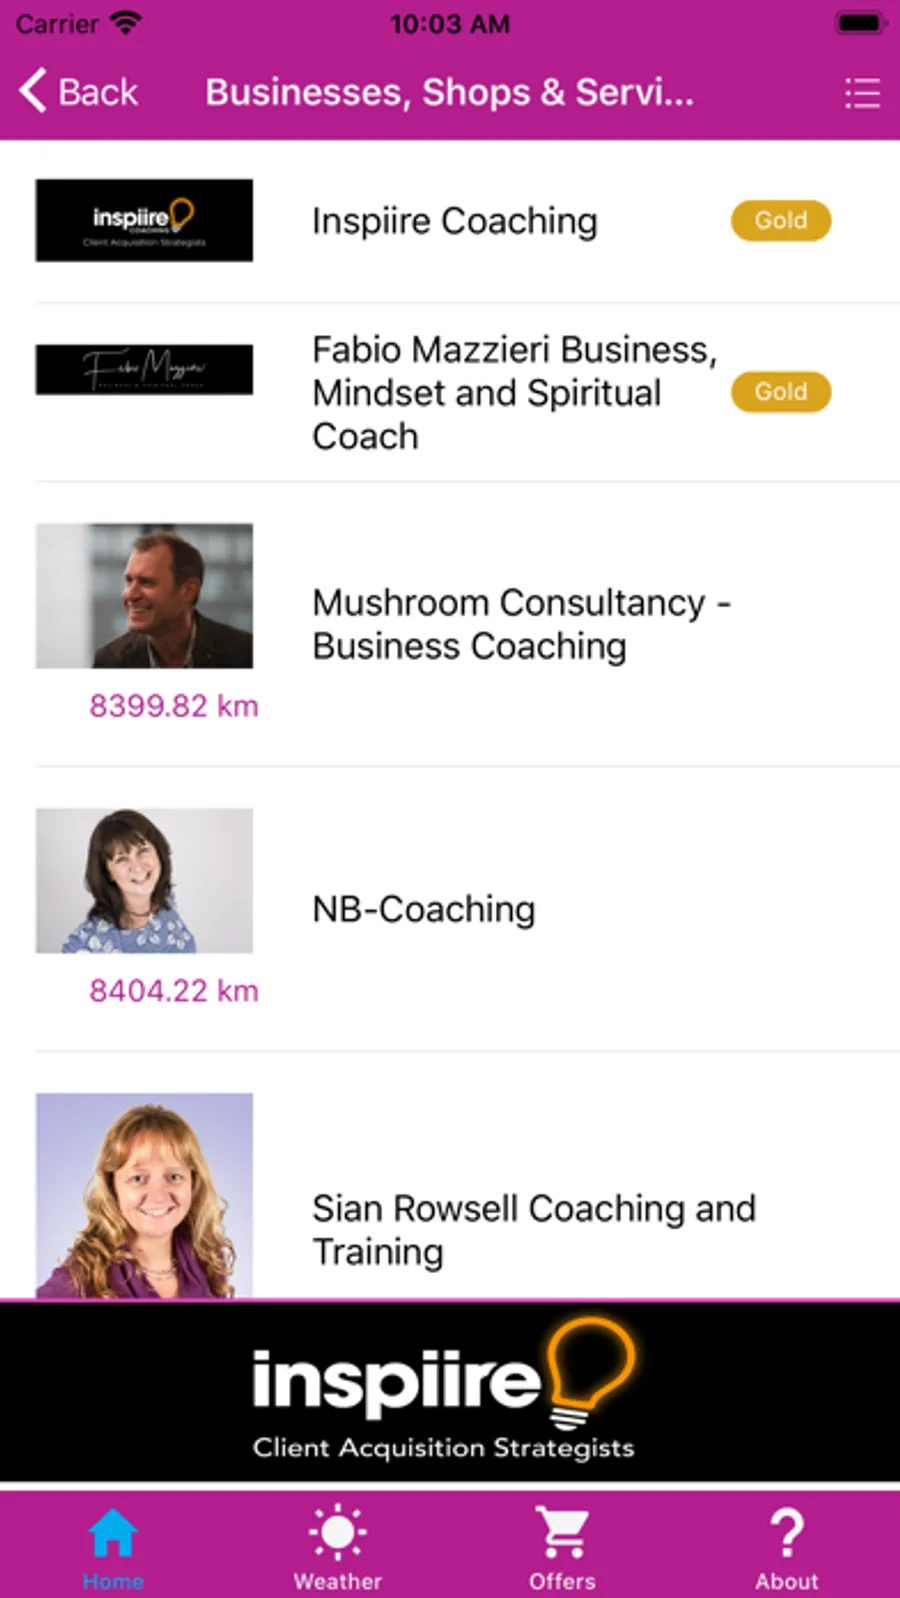Tap the Fabio Mazzieri signature logo

point(144,369)
